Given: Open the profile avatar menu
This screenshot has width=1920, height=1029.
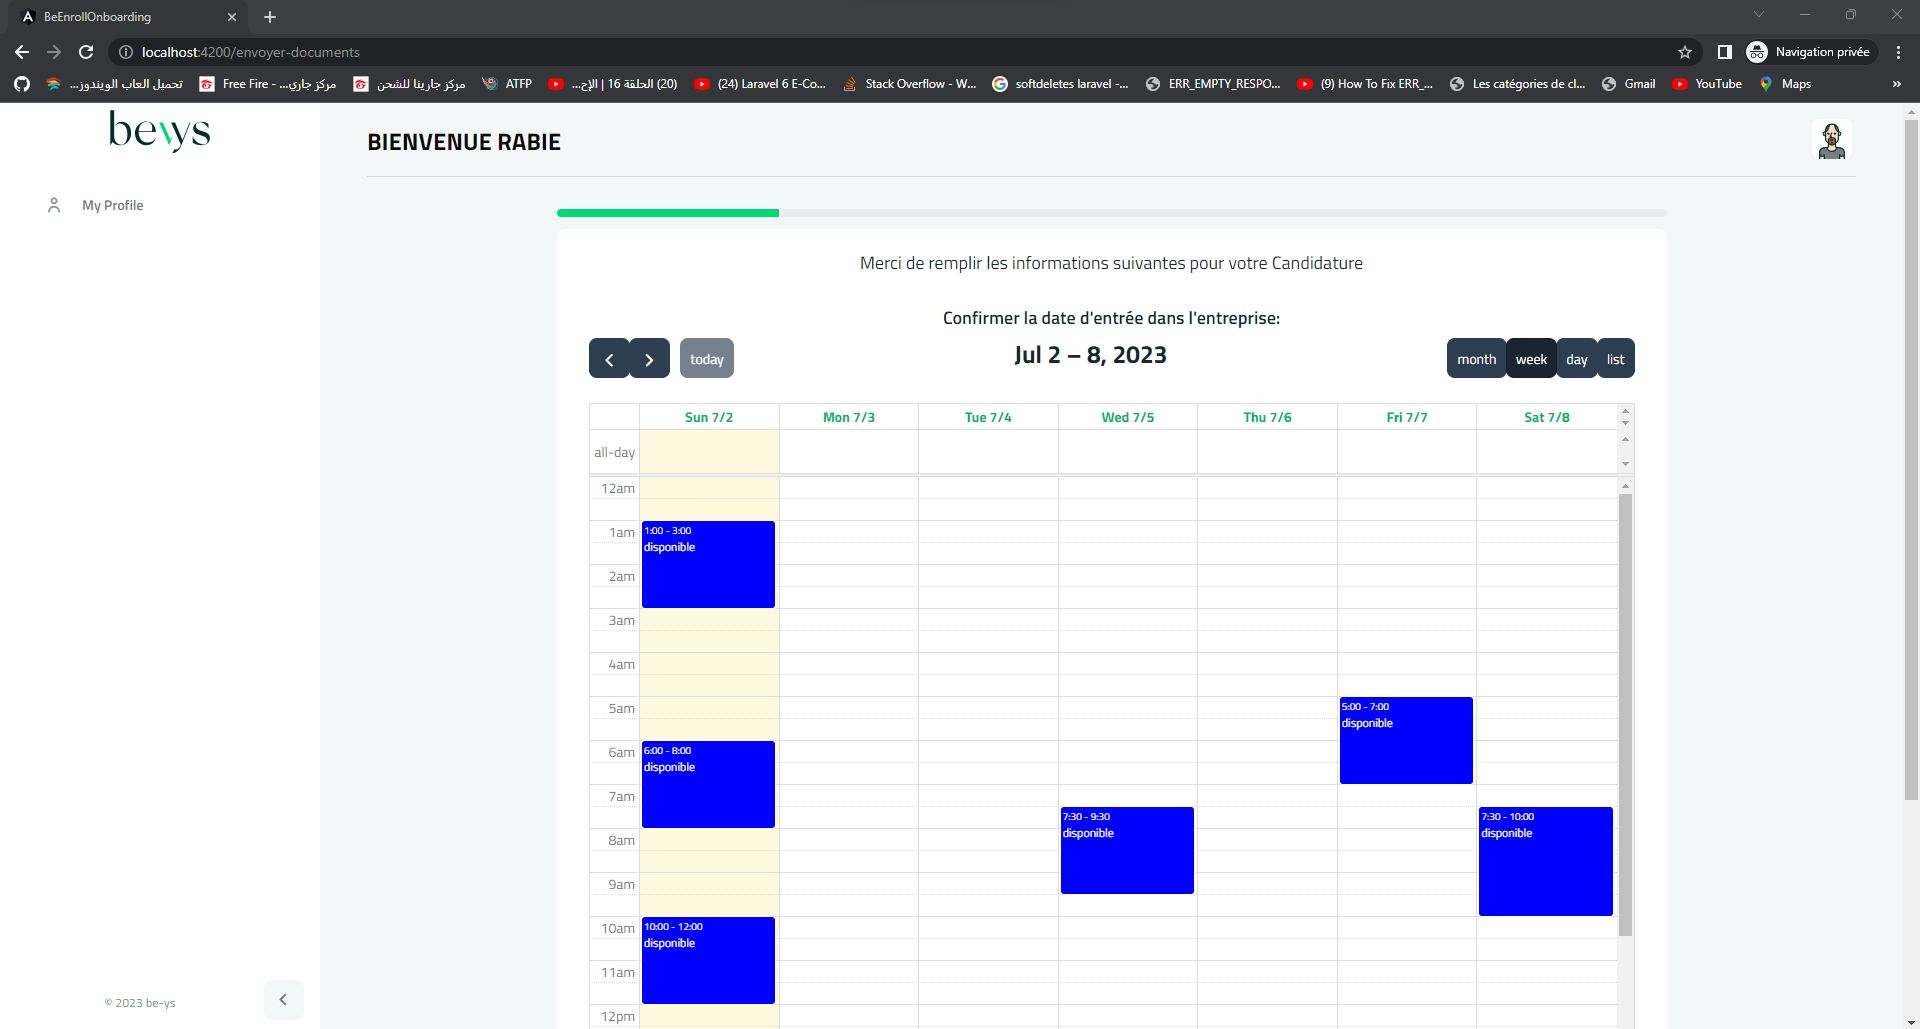Looking at the screenshot, I should (x=1831, y=140).
